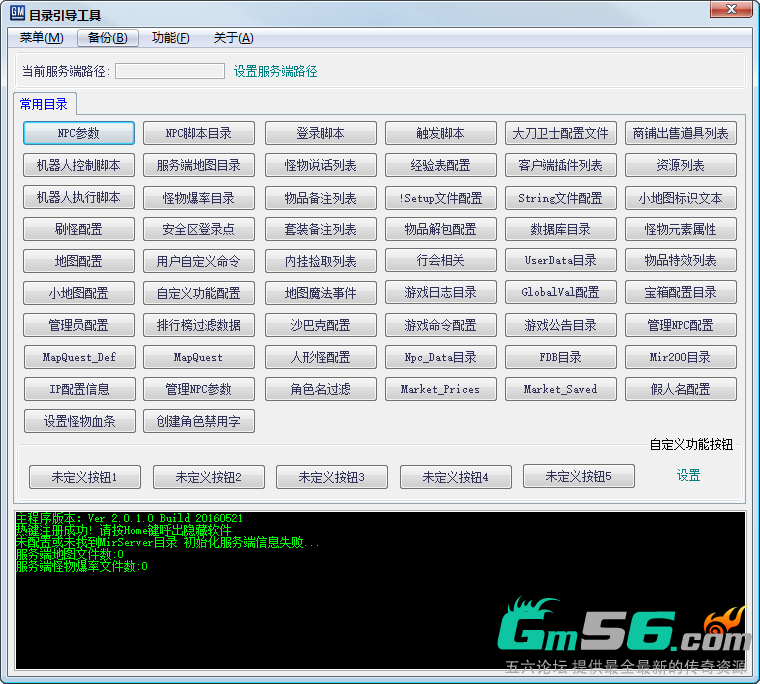
Task: Click the 设置 link for custom buttons
Action: click(x=688, y=475)
